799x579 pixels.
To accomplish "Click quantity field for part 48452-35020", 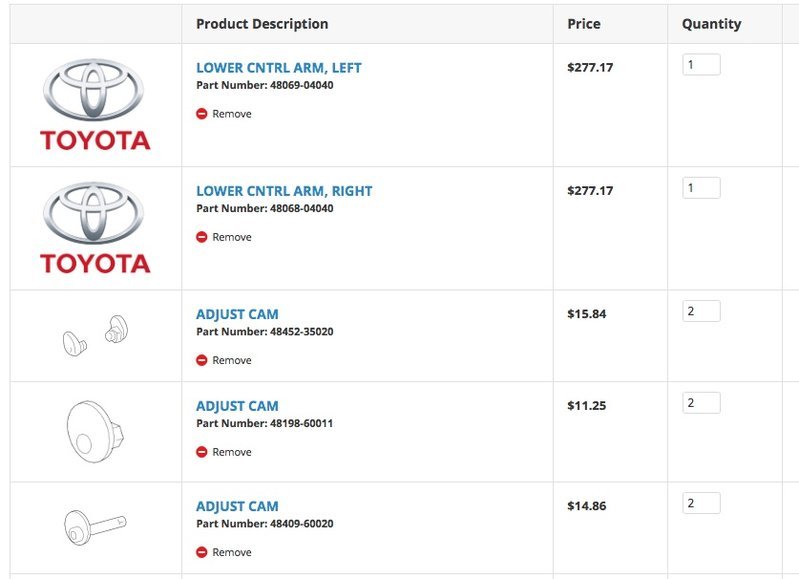I will 701,311.
